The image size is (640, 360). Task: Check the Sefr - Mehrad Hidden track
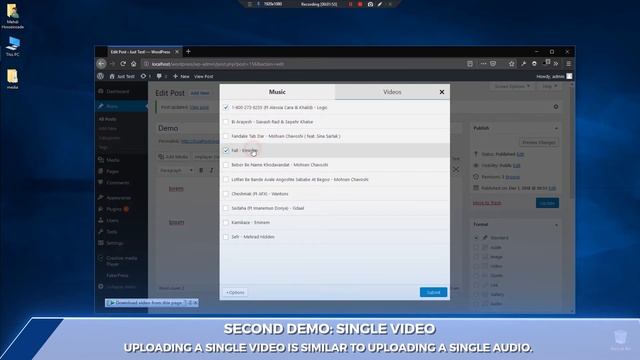coord(226,237)
